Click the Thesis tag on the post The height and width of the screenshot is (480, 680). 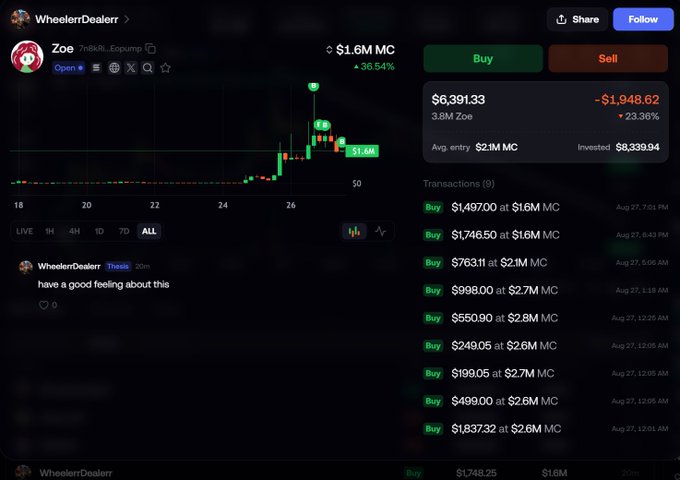coord(118,266)
